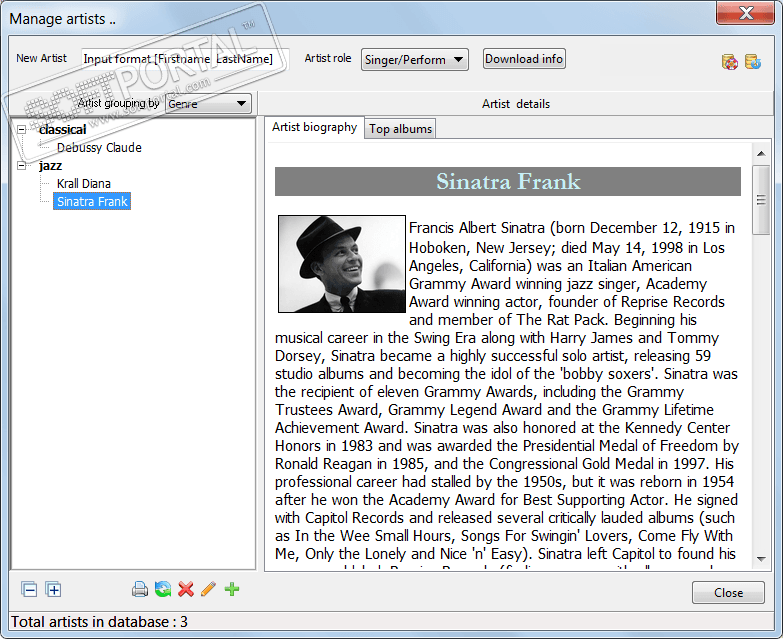Select the jazz genre group
This screenshot has width=783, height=639.
tap(50, 166)
